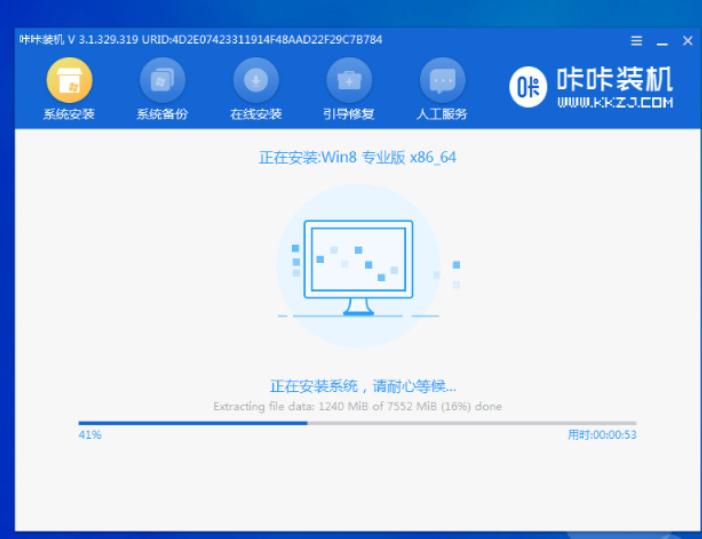Viewport: 702px width, 539px height.
Task: Open the 人工服务 chat bubble icon
Action: pyautogui.click(x=442, y=80)
